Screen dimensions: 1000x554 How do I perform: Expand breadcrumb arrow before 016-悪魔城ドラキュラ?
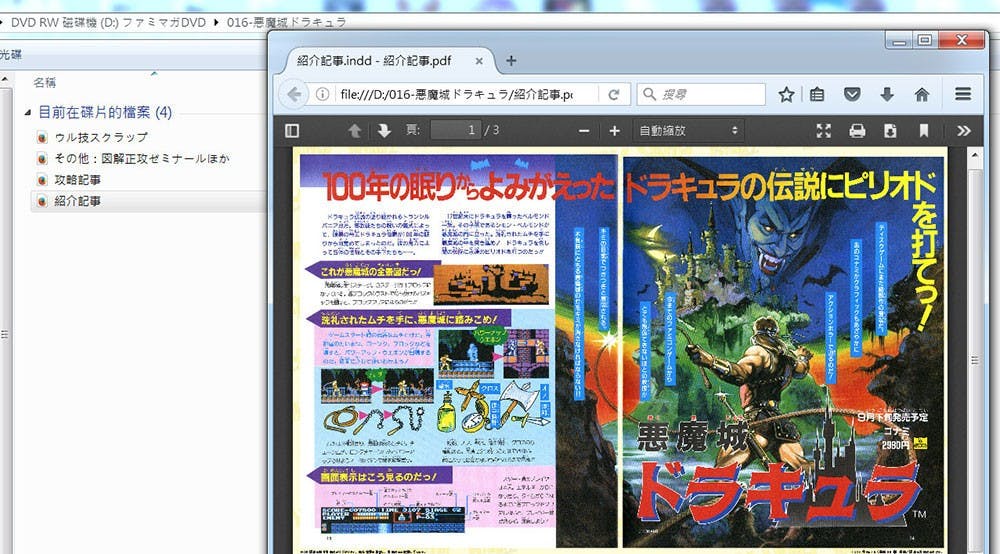pos(216,22)
